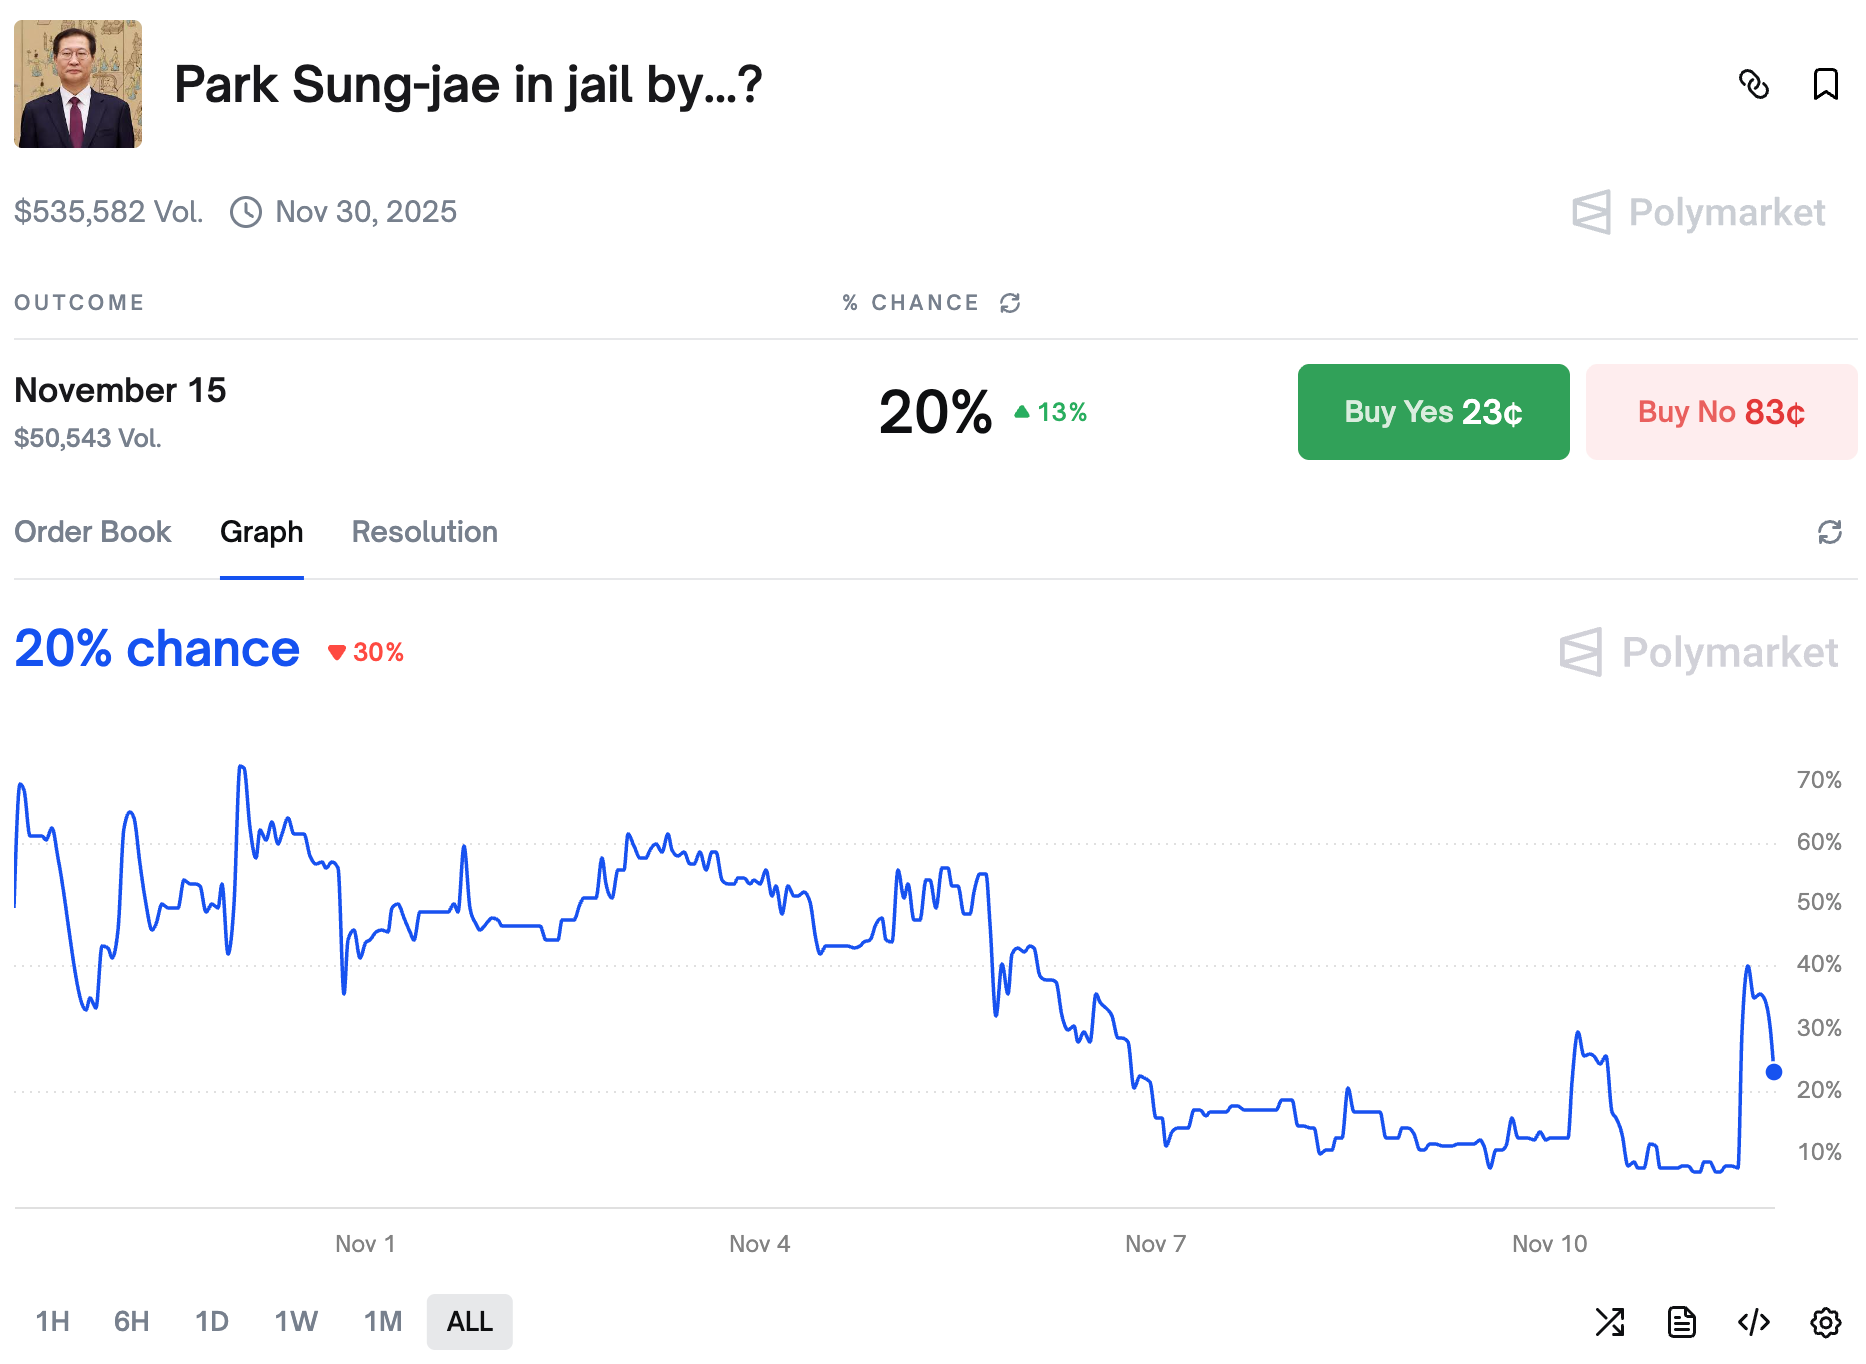Switch to the Order Book tab

[x=93, y=532]
